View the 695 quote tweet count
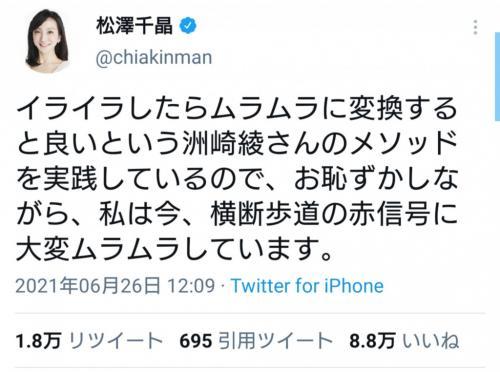The height and width of the screenshot is (372, 500). point(196,341)
